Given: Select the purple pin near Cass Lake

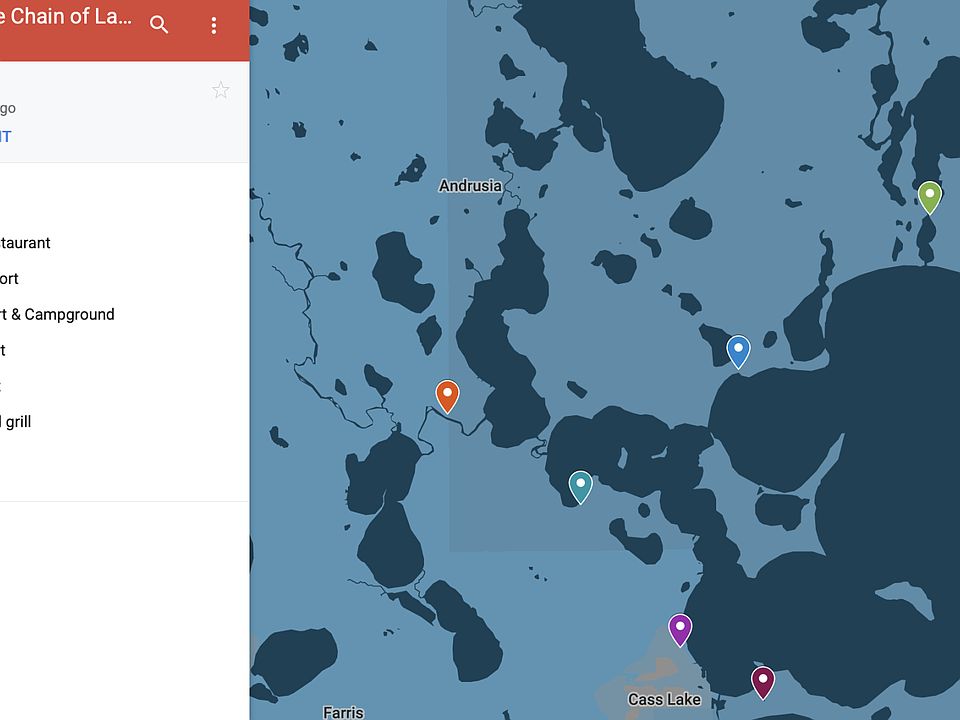Looking at the screenshot, I should 680,629.
